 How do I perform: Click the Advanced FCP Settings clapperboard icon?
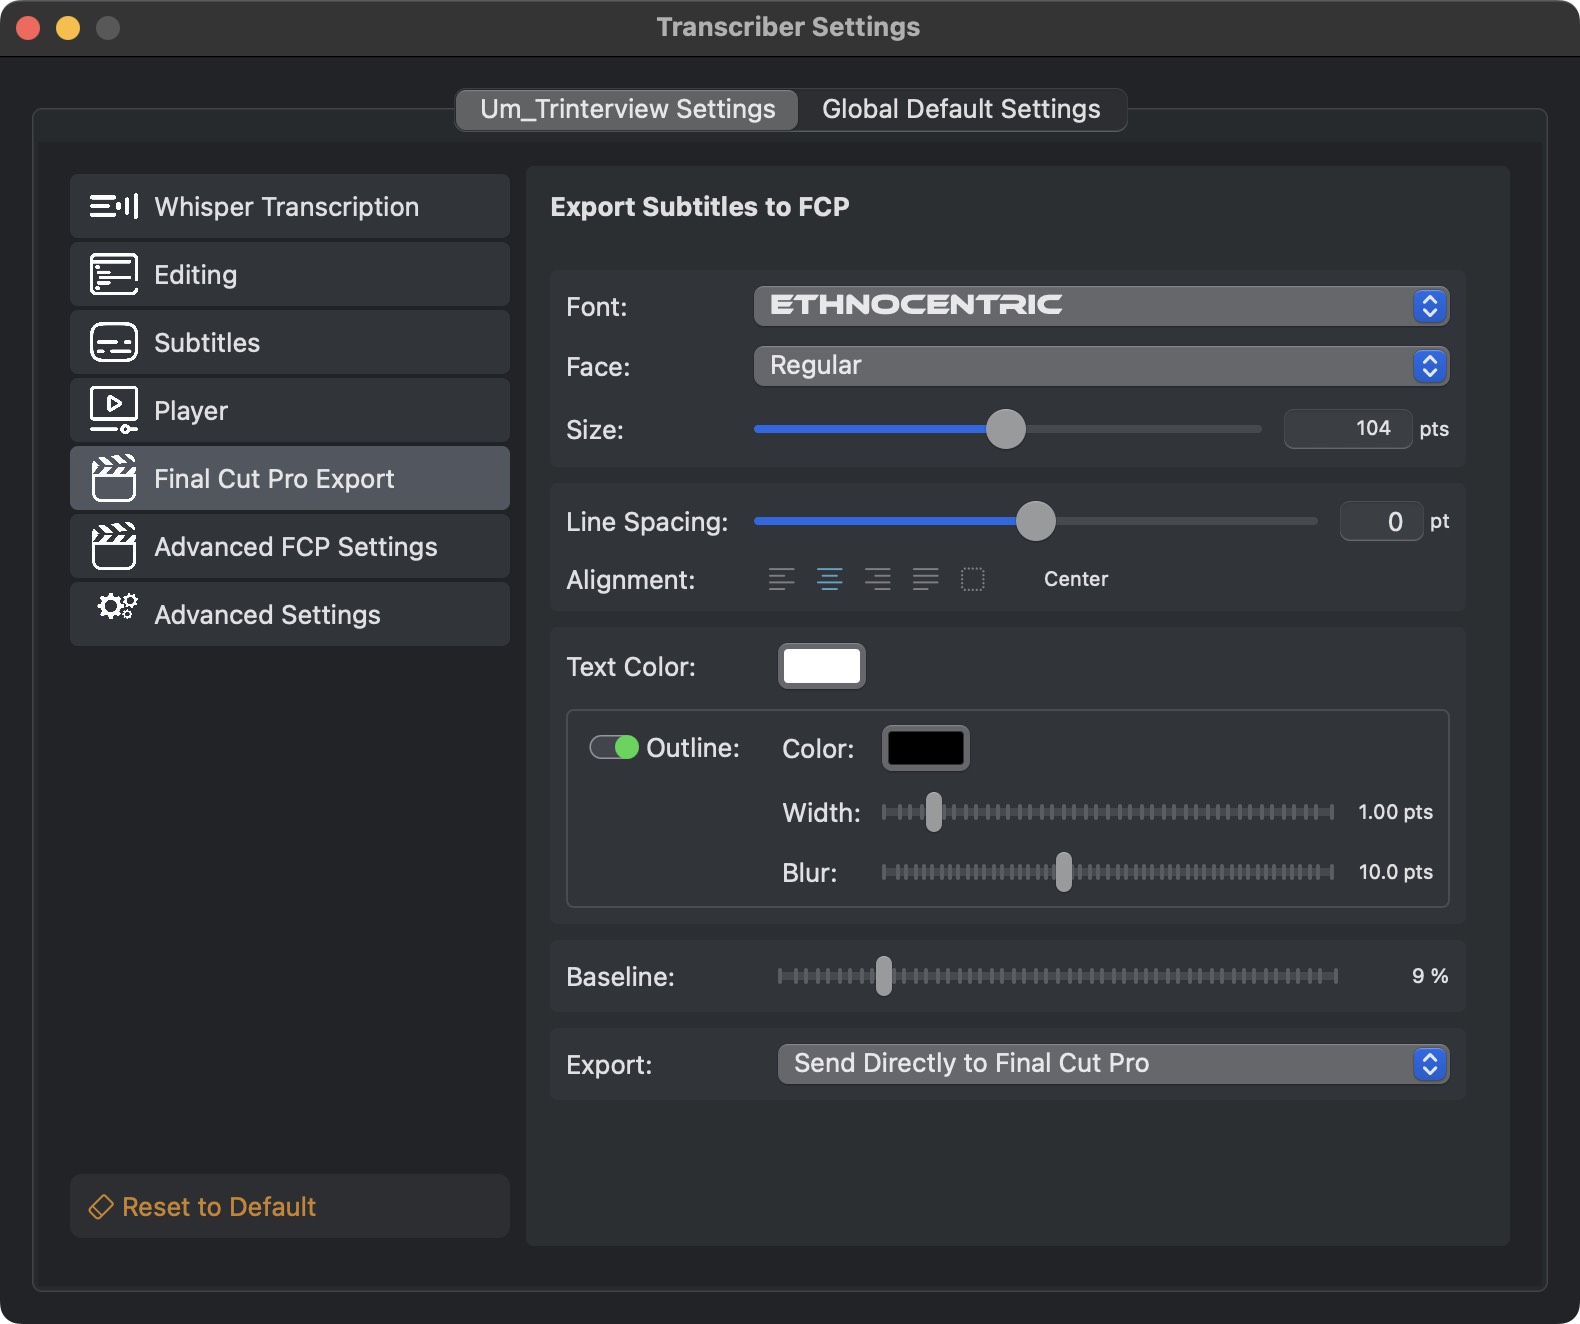(x=114, y=546)
